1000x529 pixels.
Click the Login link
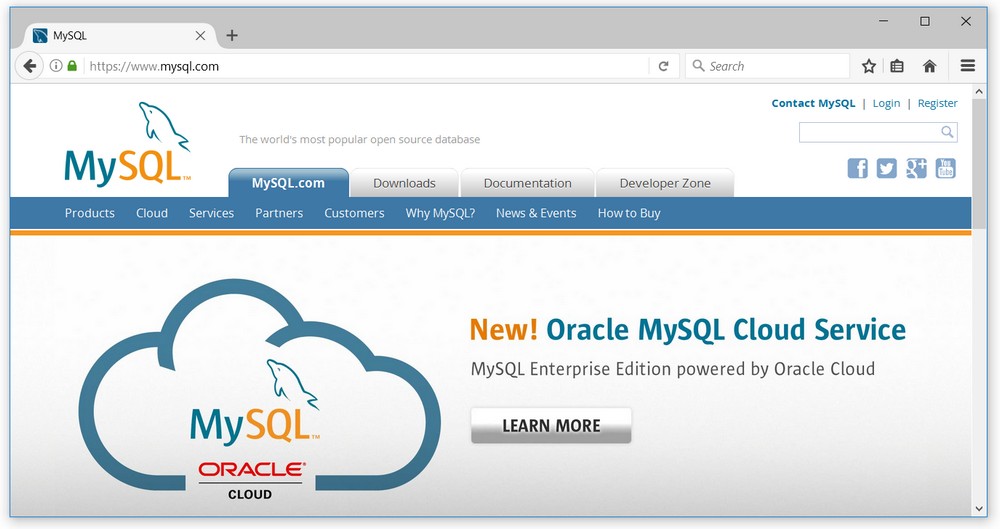pos(886,103)
